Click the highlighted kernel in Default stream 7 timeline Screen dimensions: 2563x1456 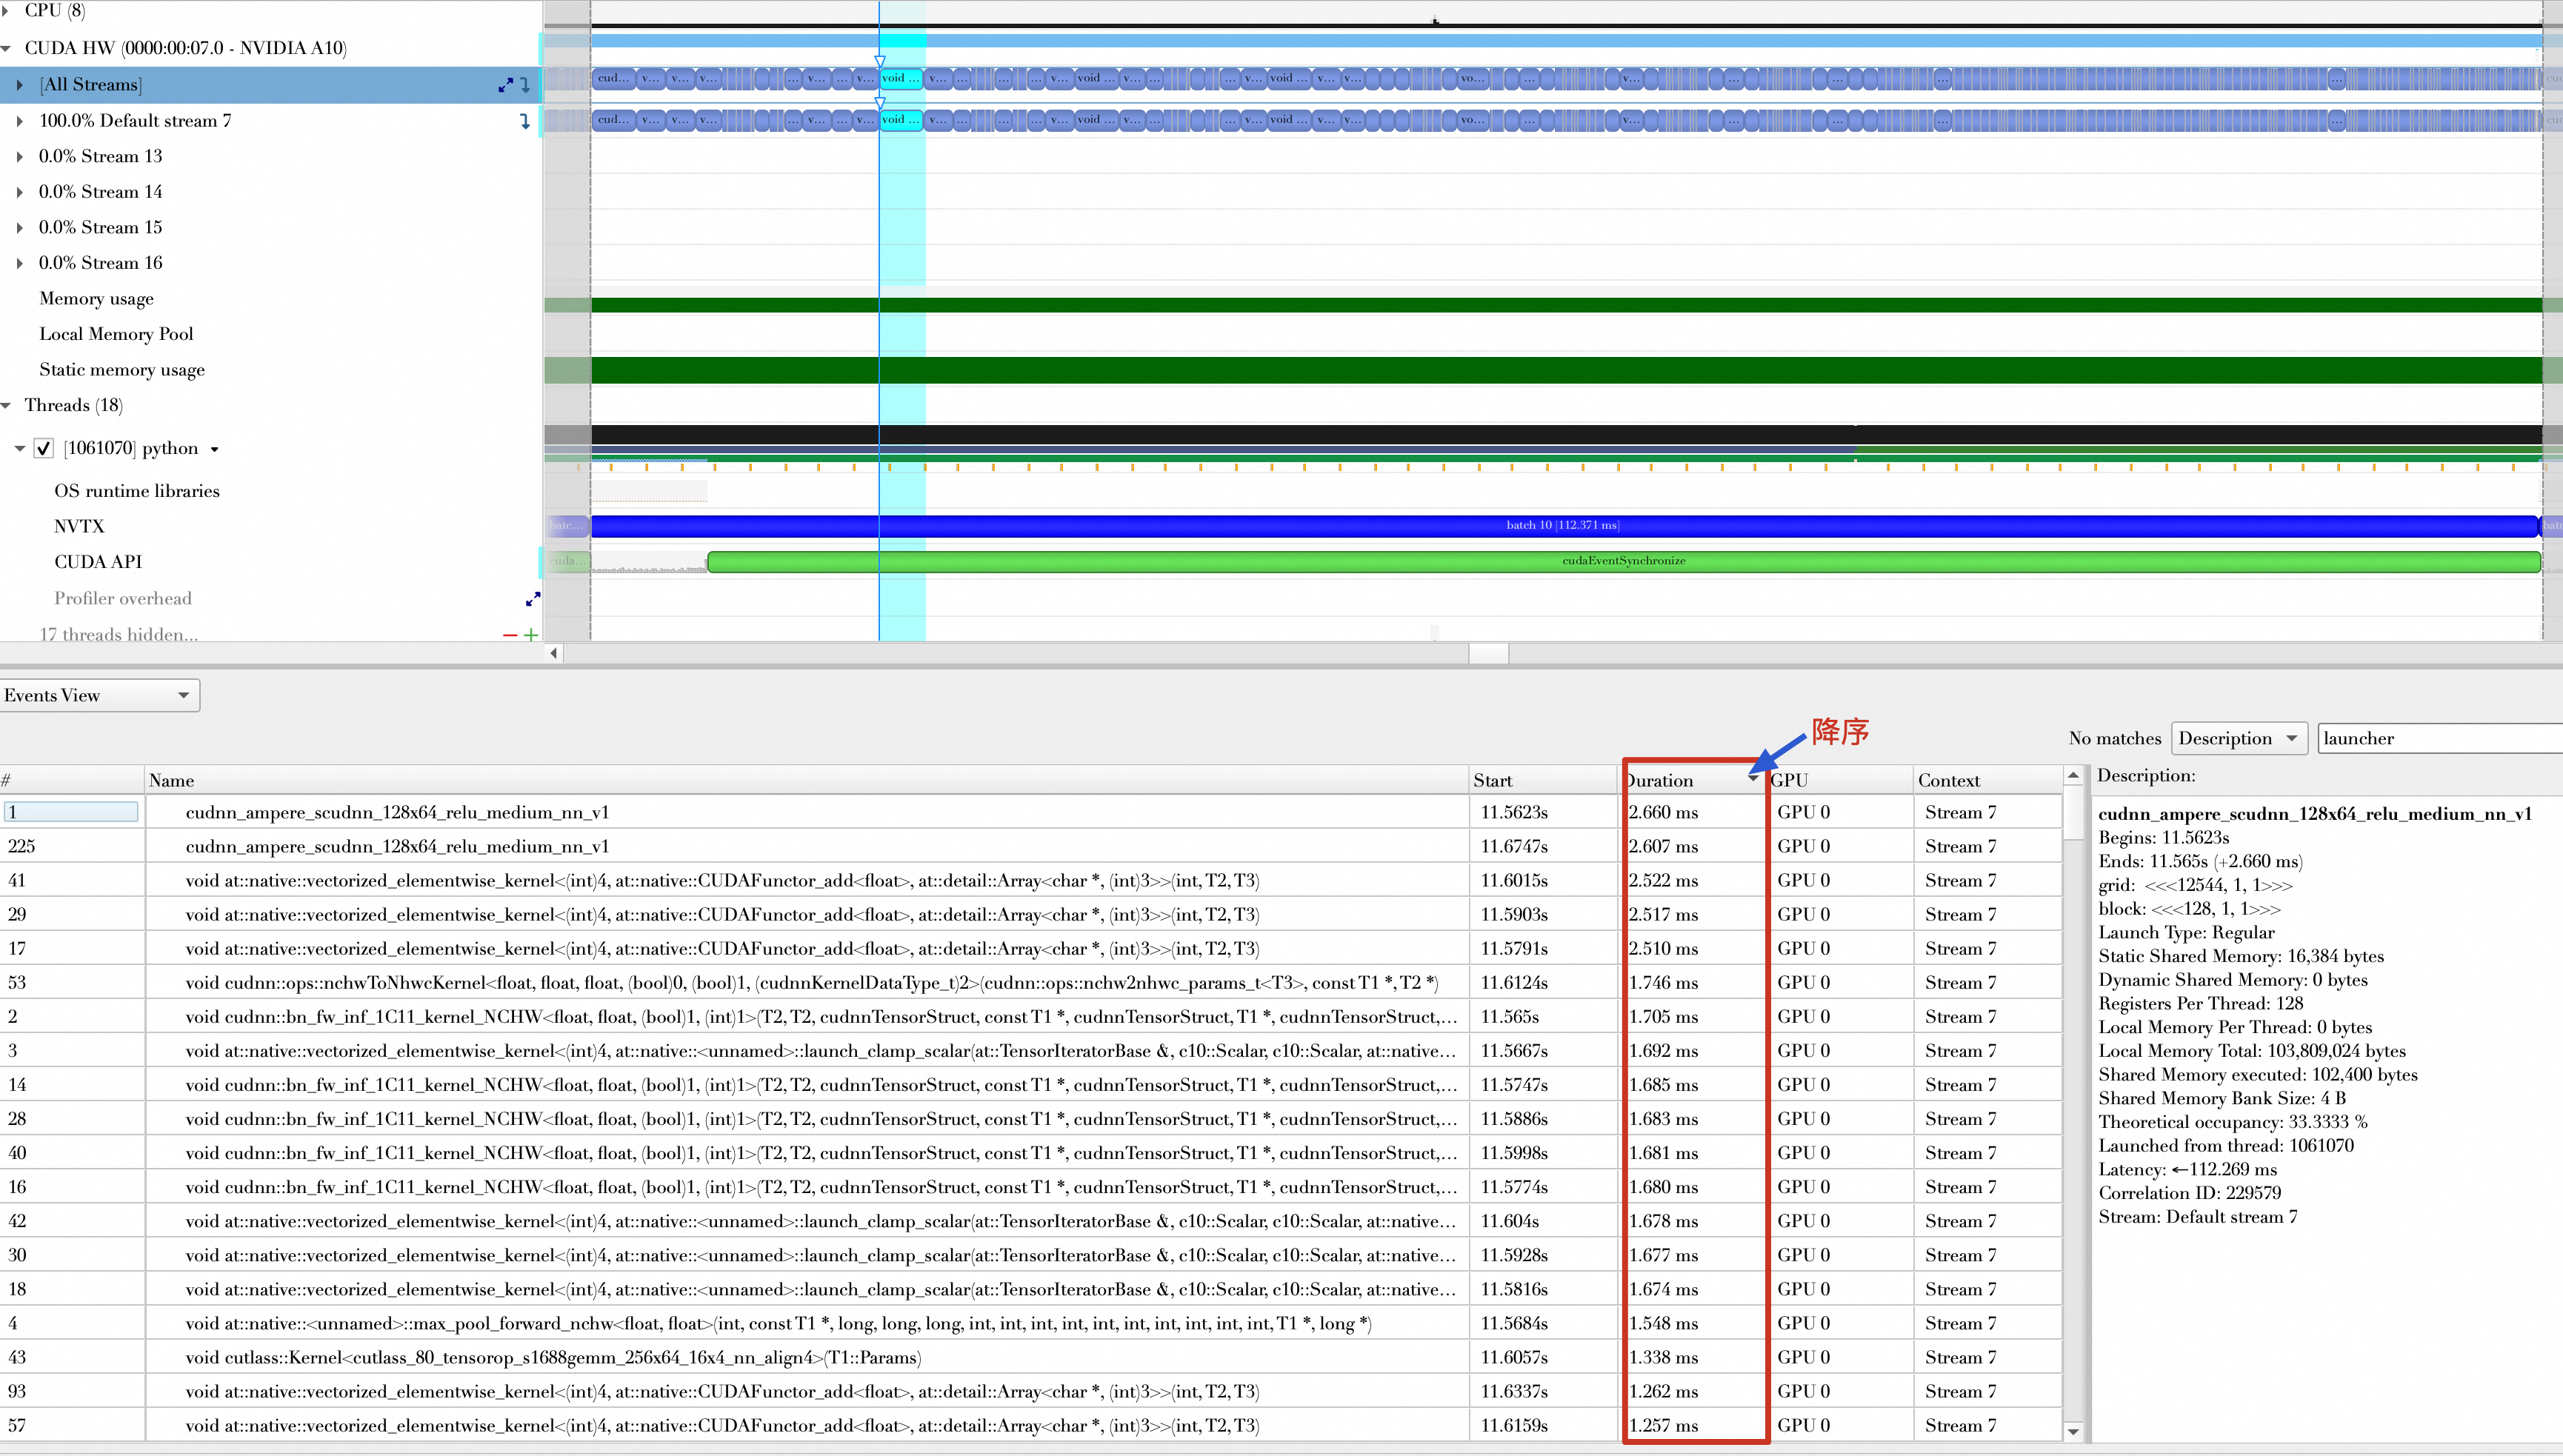coord(901,120)
